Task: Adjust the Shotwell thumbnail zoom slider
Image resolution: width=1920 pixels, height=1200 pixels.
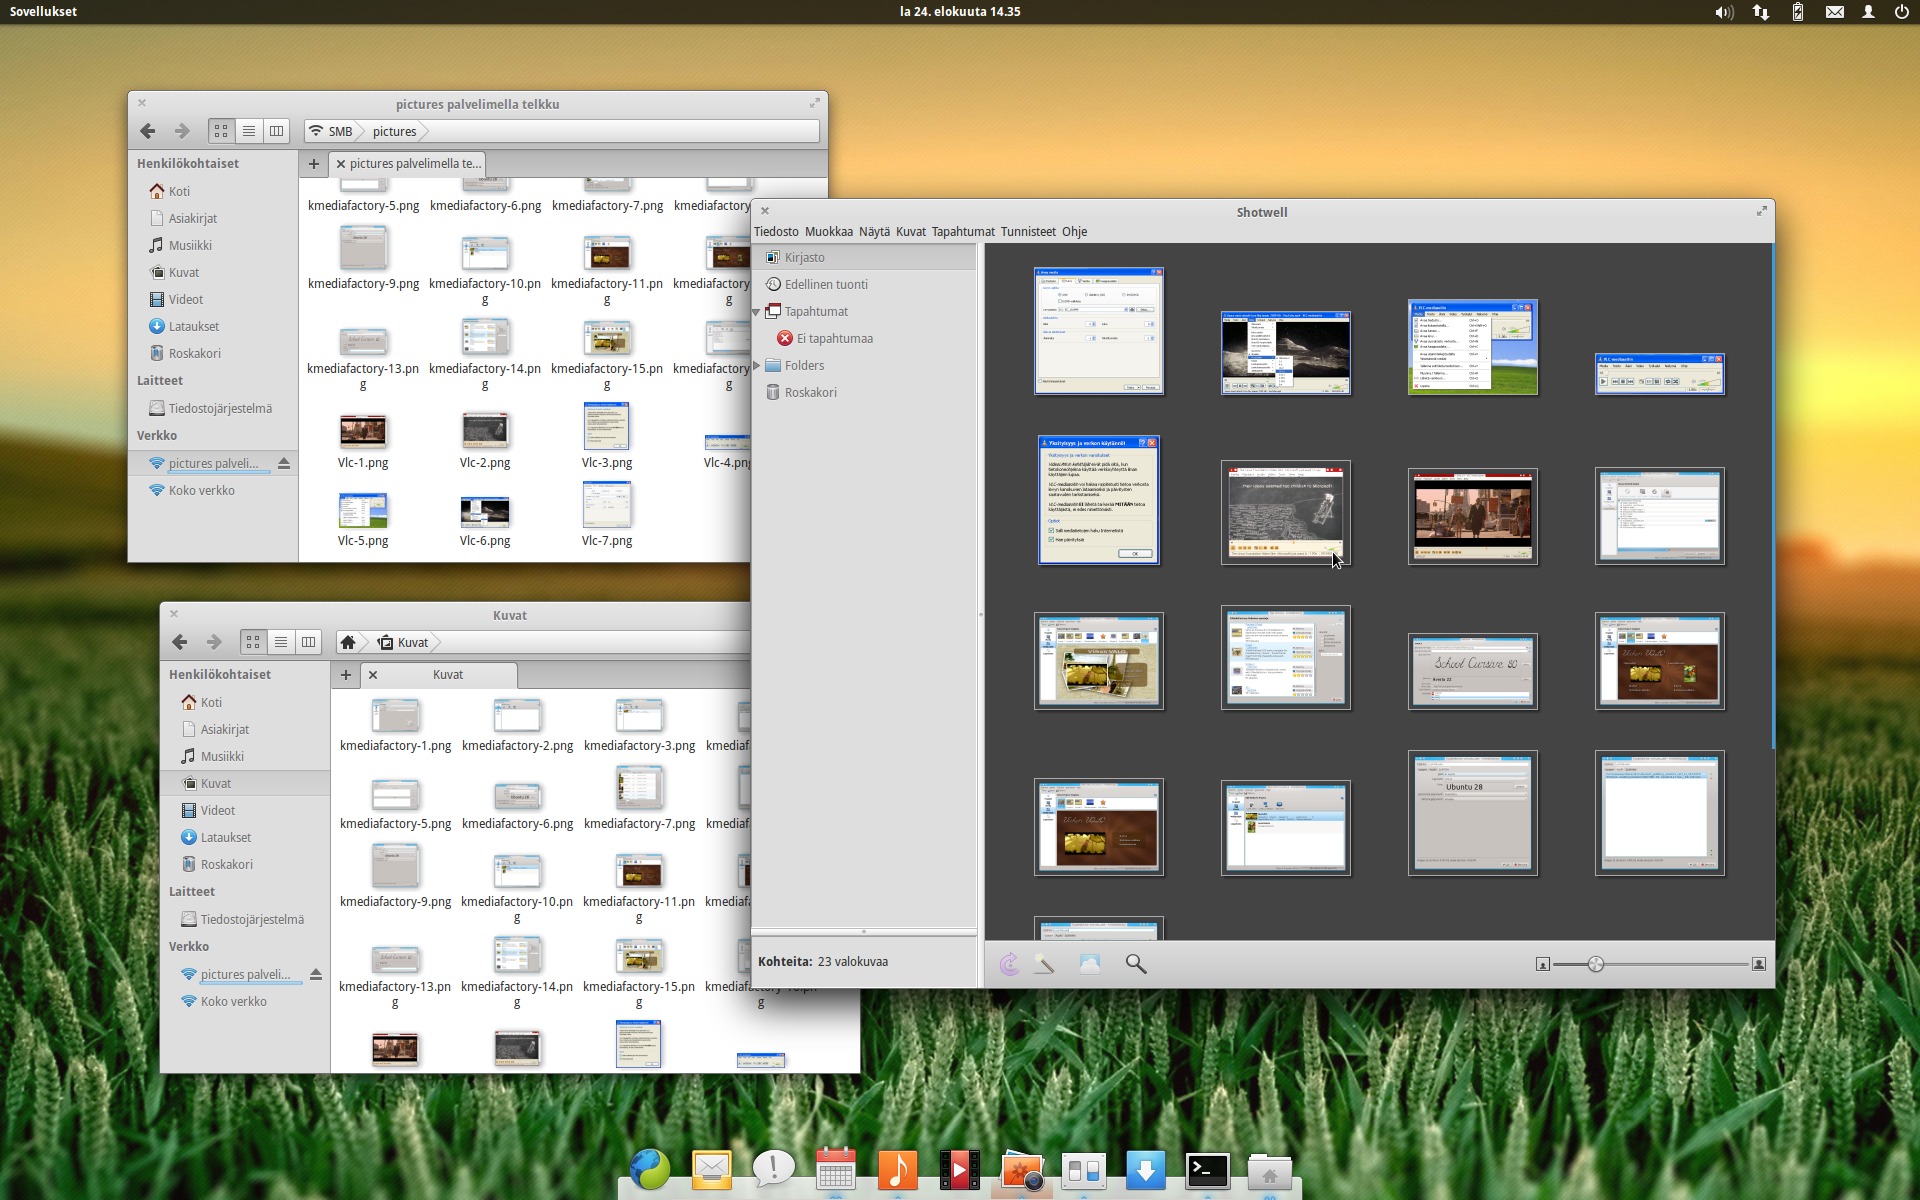Action: pyautogui.click(x=1596, y=964)
